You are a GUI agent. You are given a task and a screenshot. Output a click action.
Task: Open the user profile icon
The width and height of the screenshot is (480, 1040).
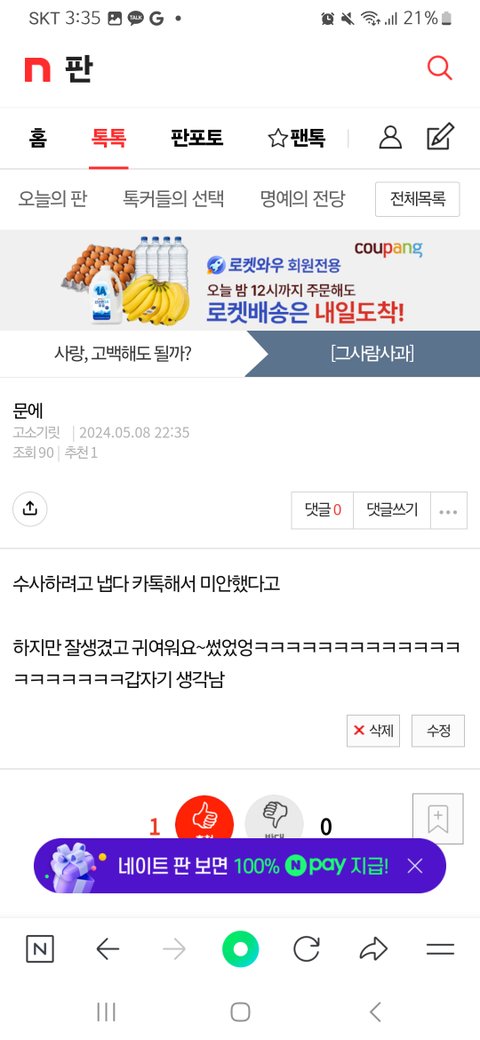tap(390, 137)
